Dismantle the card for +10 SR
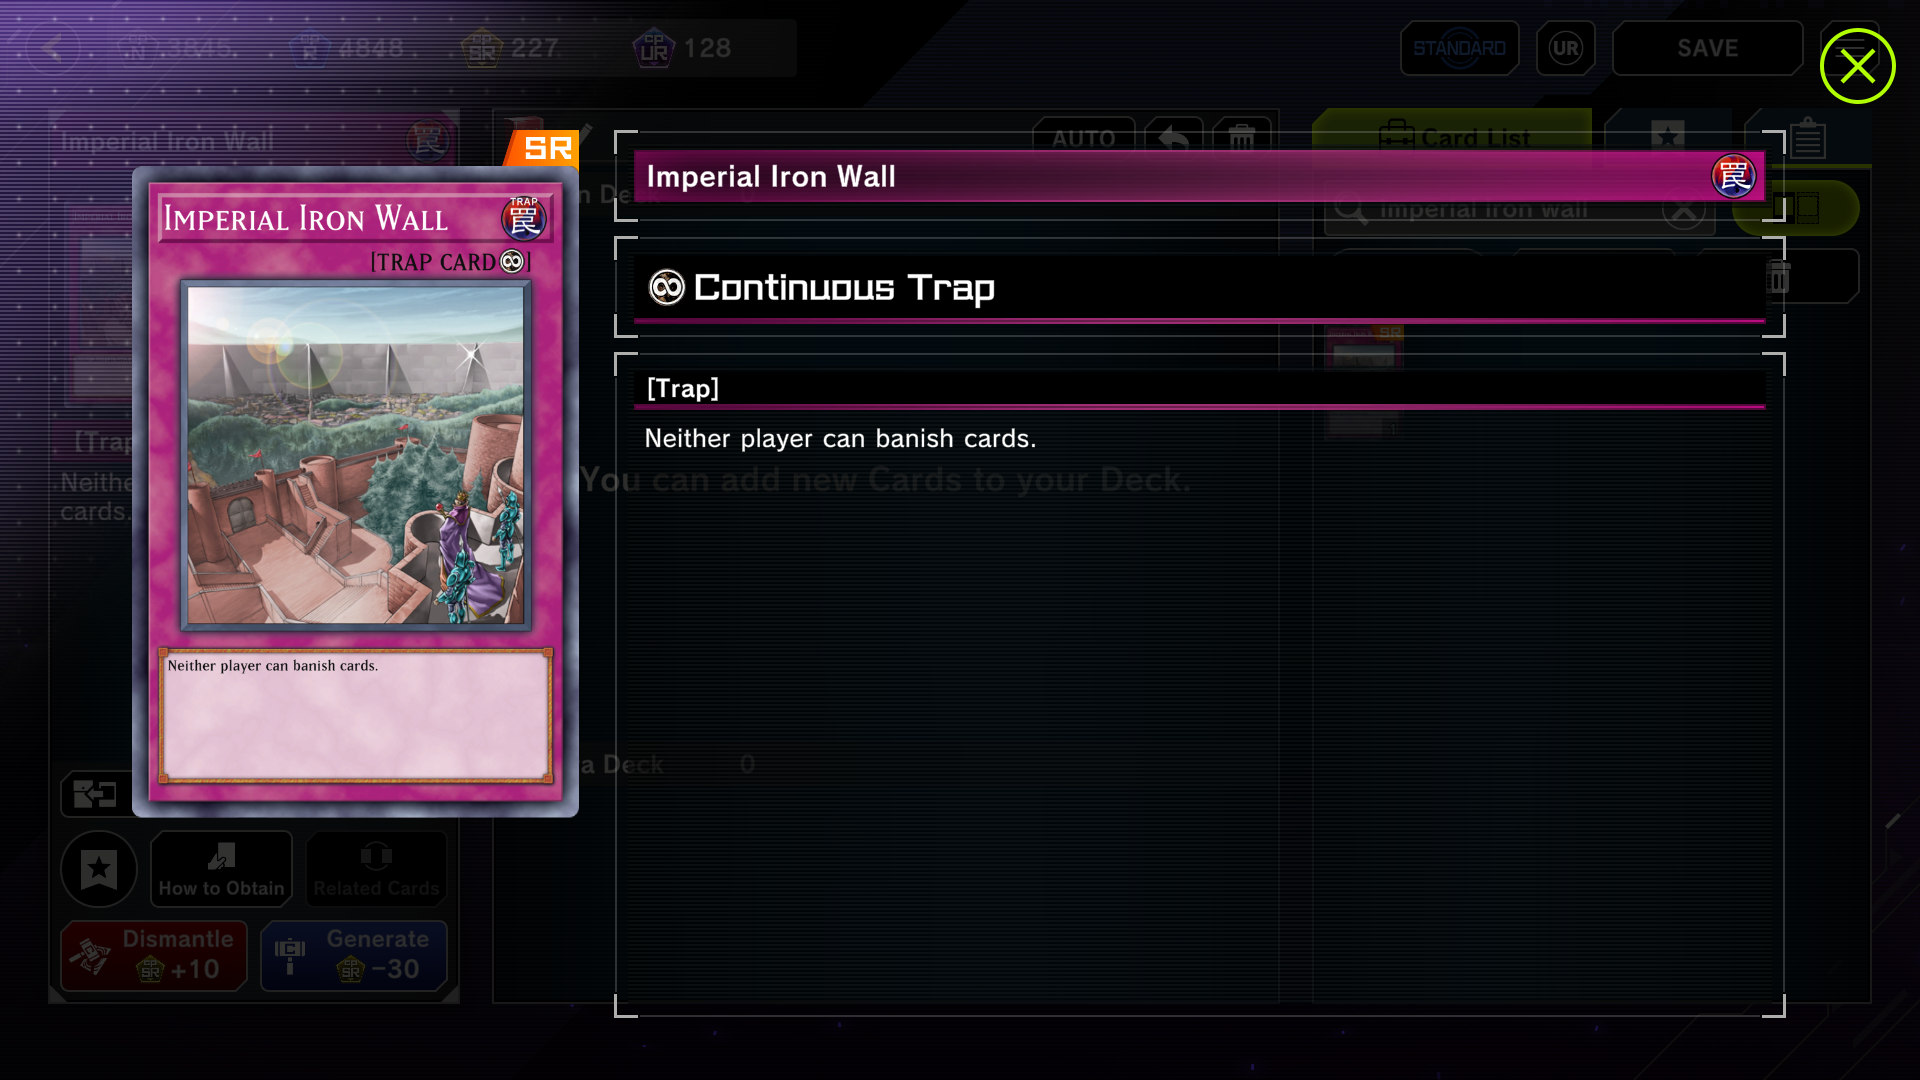This screenshot has width=1920, height=1080. point(154,955)
